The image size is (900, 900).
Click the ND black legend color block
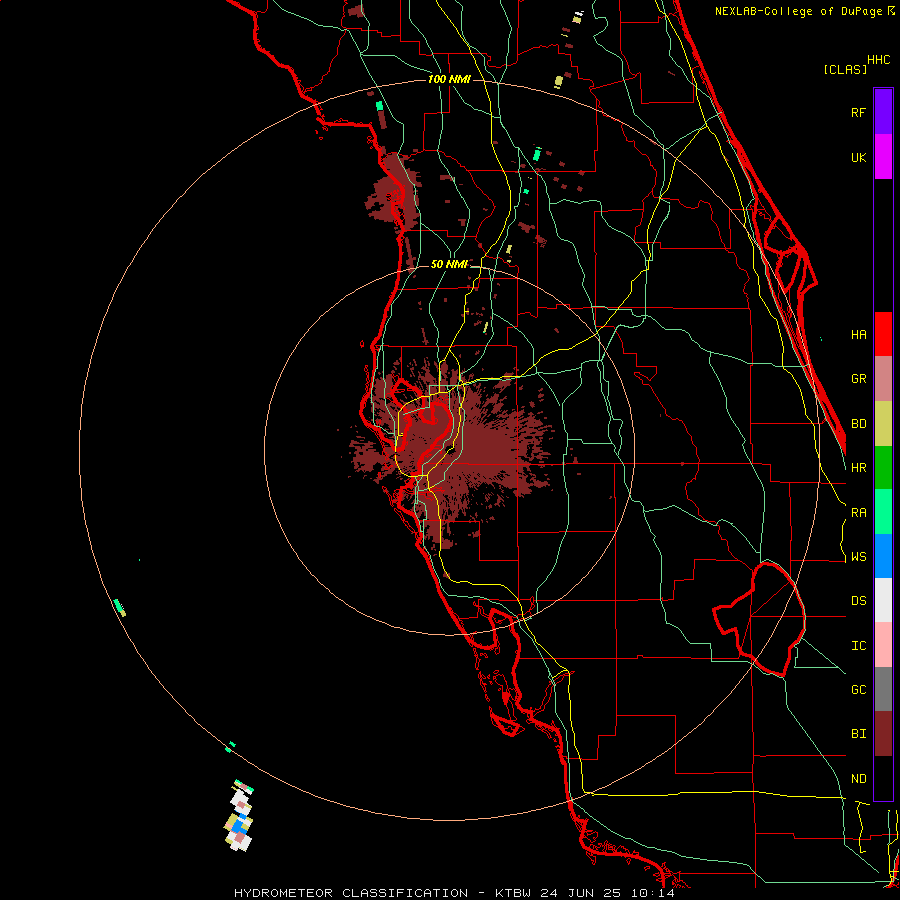(883, 778)
